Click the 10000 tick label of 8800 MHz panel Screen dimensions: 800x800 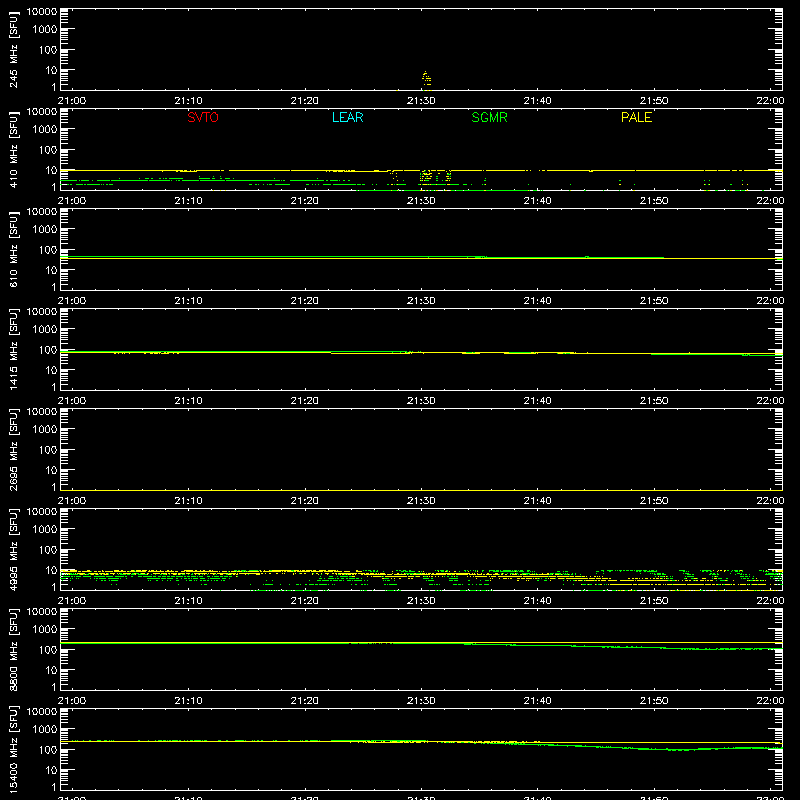coord(42,612)
